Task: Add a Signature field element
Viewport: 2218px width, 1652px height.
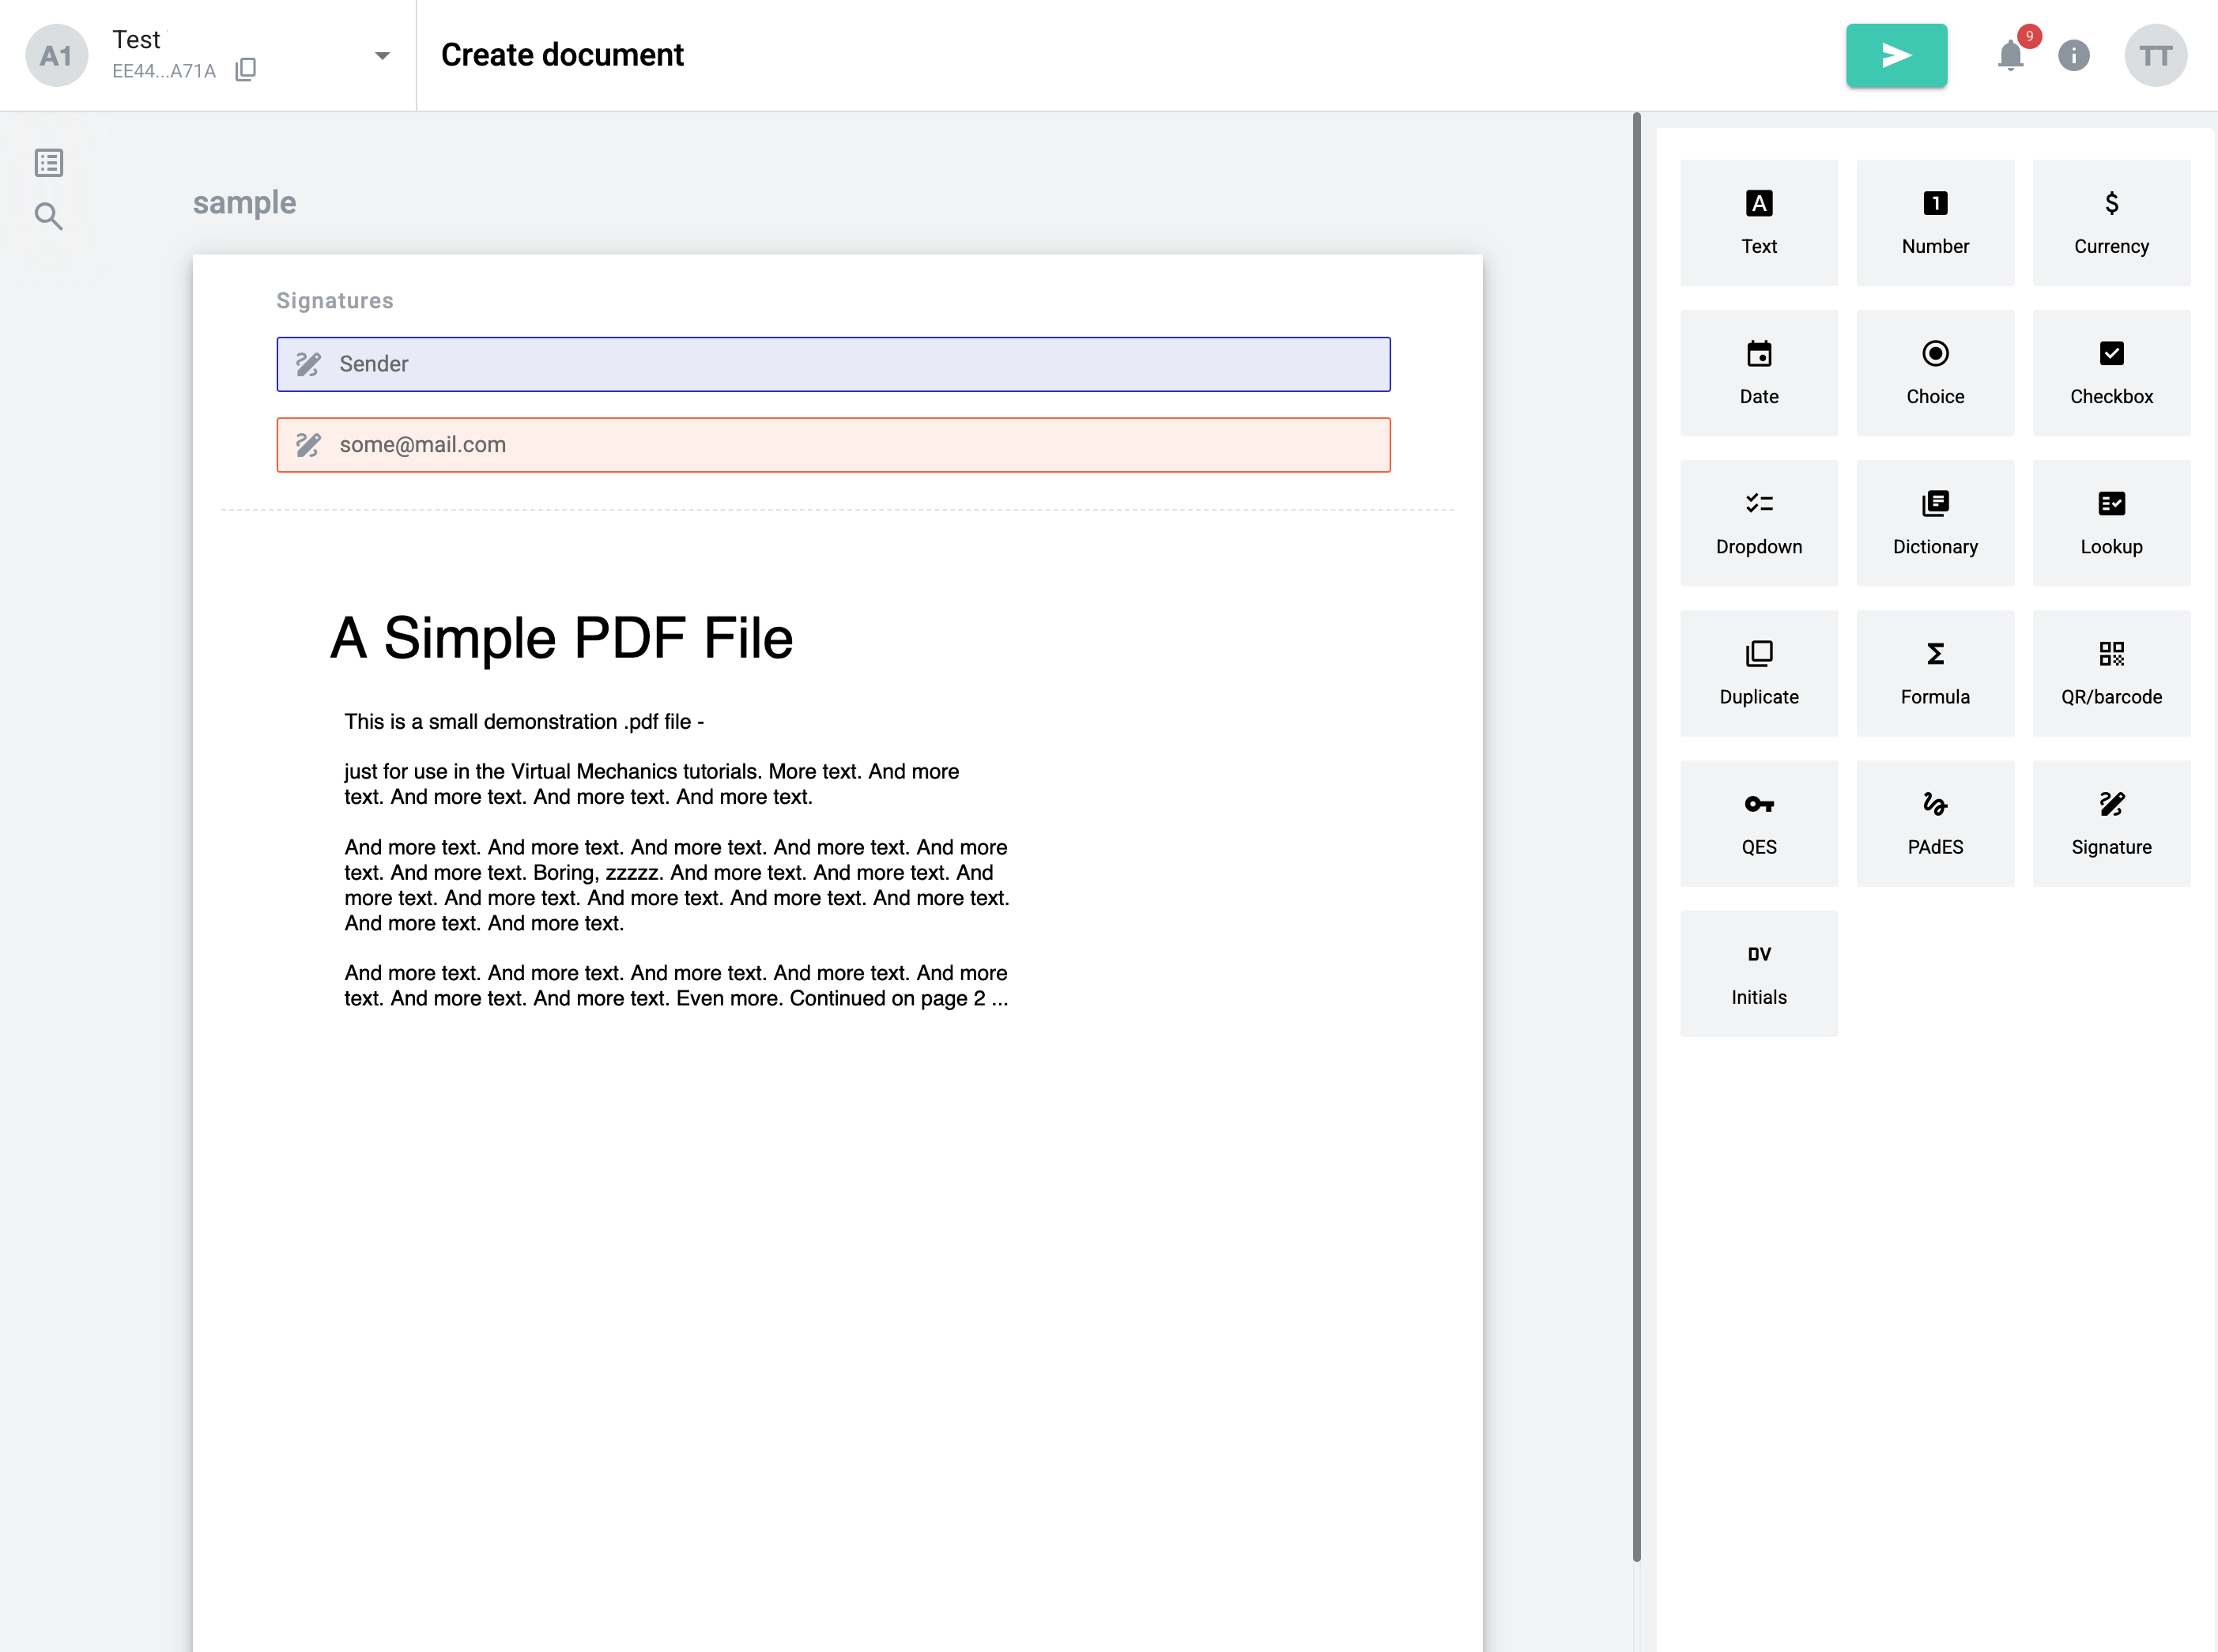Action: pos(2111,823)
